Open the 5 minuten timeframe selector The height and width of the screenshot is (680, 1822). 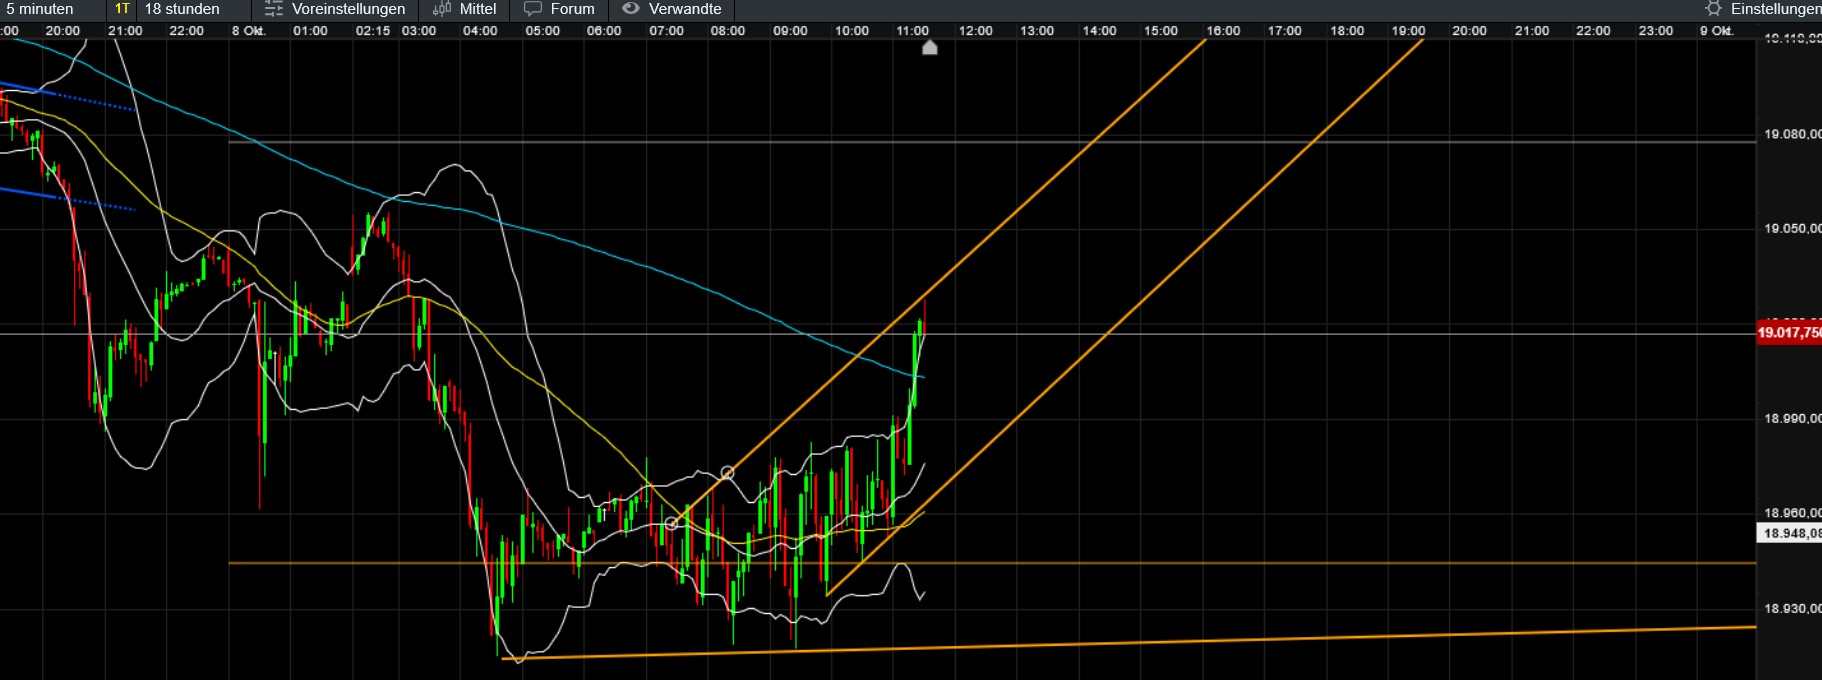[40, 9]
